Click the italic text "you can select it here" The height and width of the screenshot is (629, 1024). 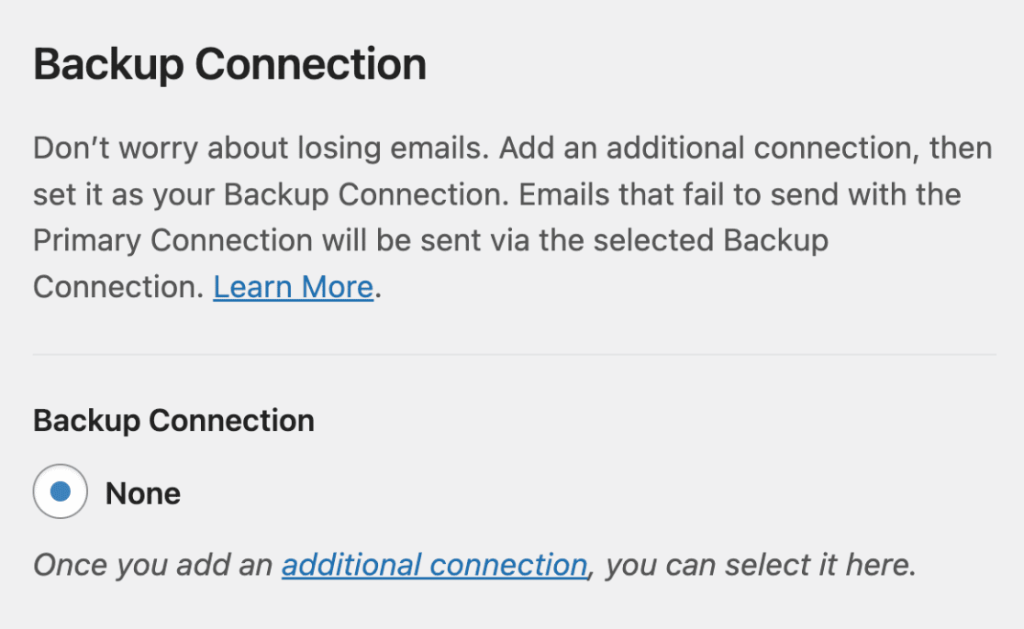click(760, 565)
